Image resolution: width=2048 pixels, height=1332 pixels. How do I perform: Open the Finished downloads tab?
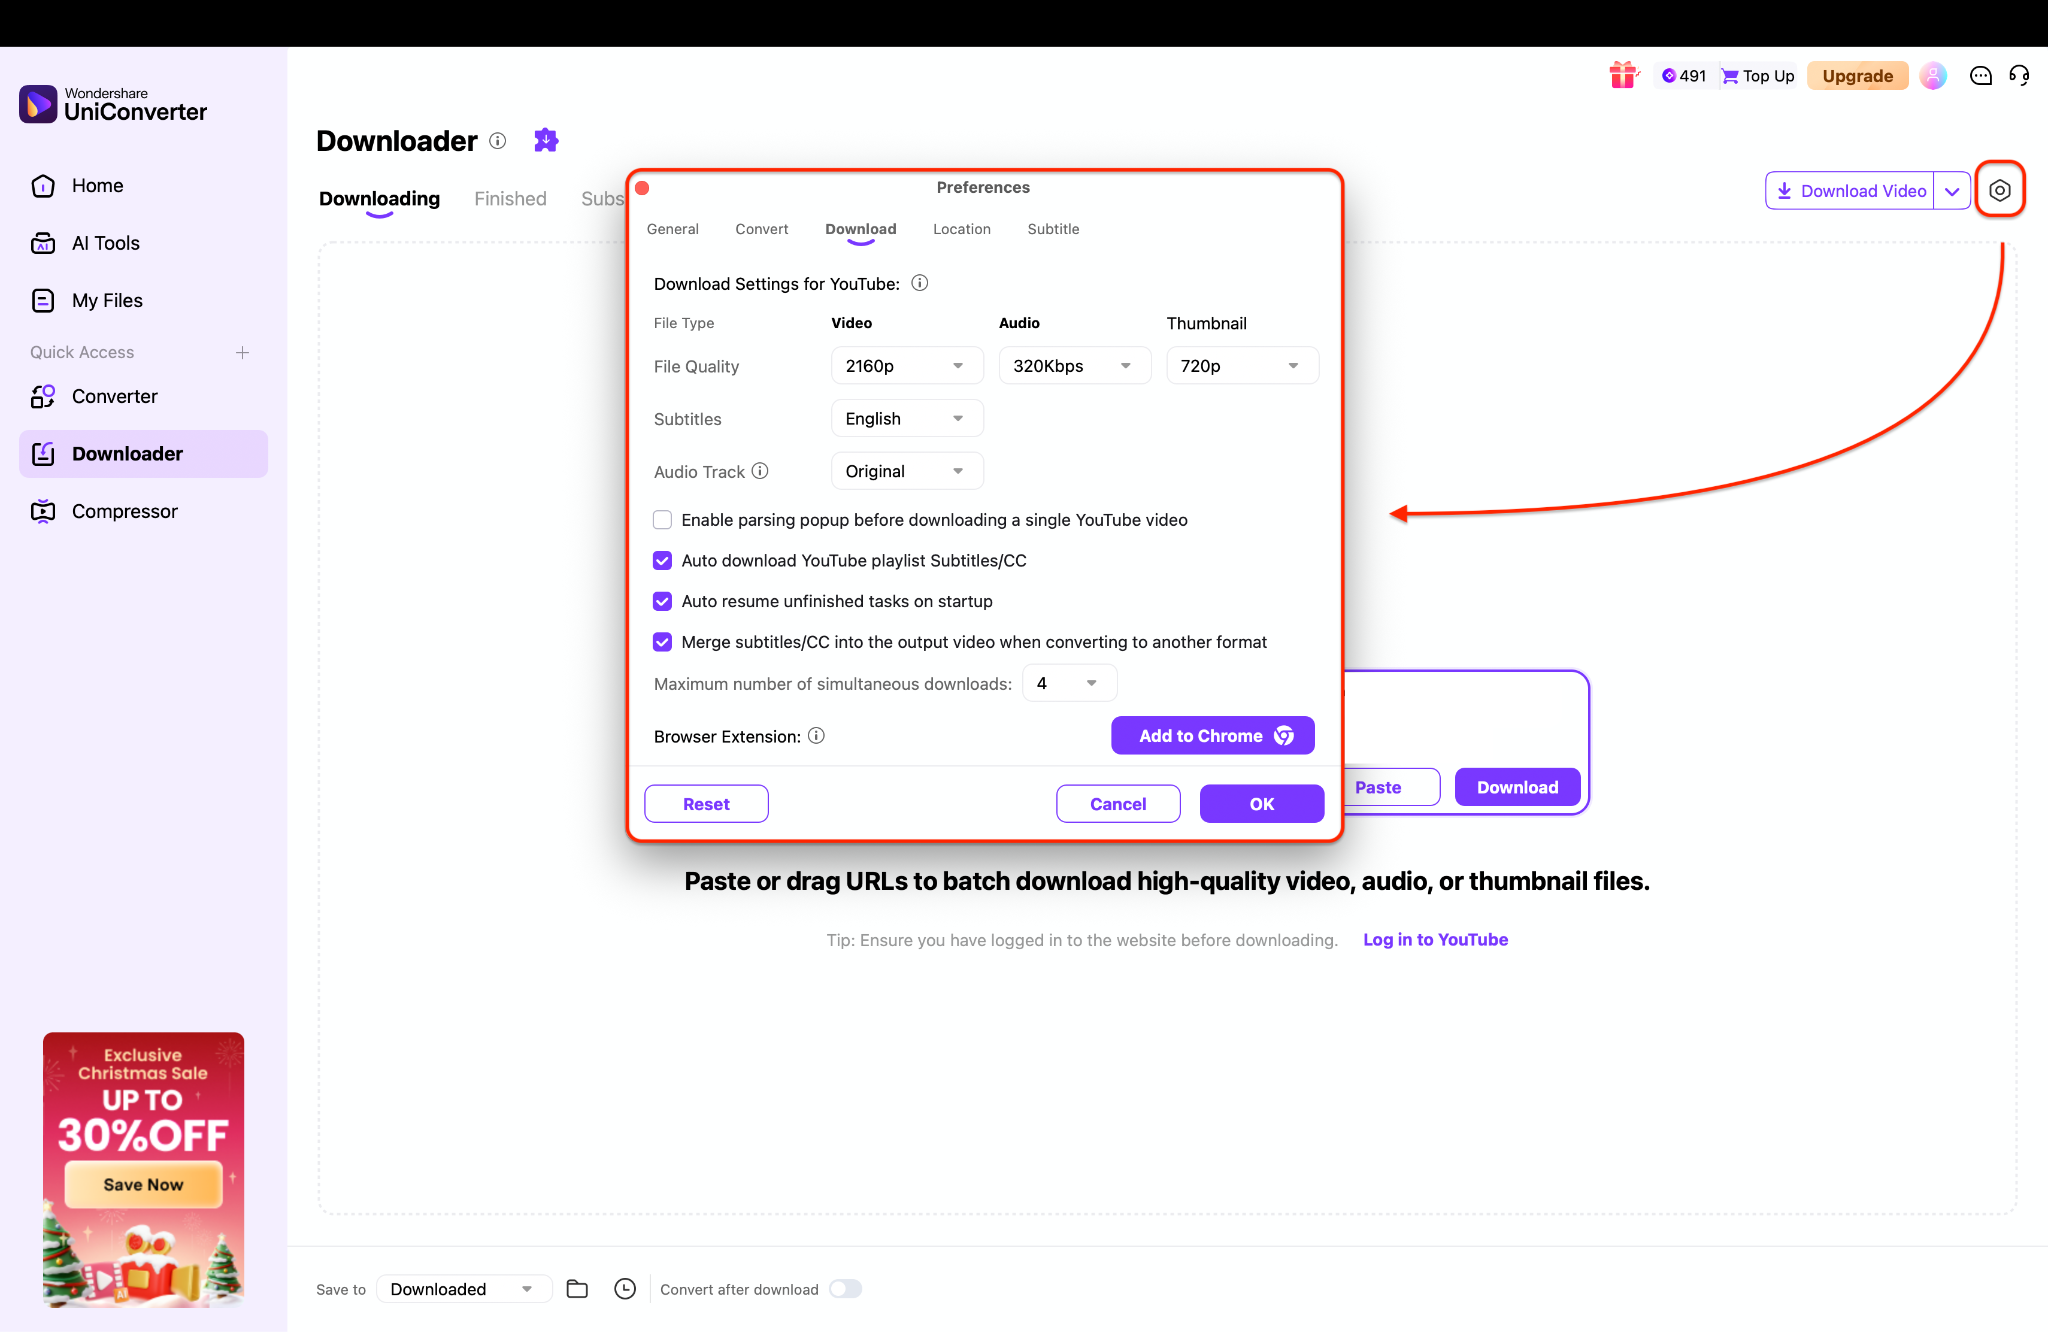510,198
